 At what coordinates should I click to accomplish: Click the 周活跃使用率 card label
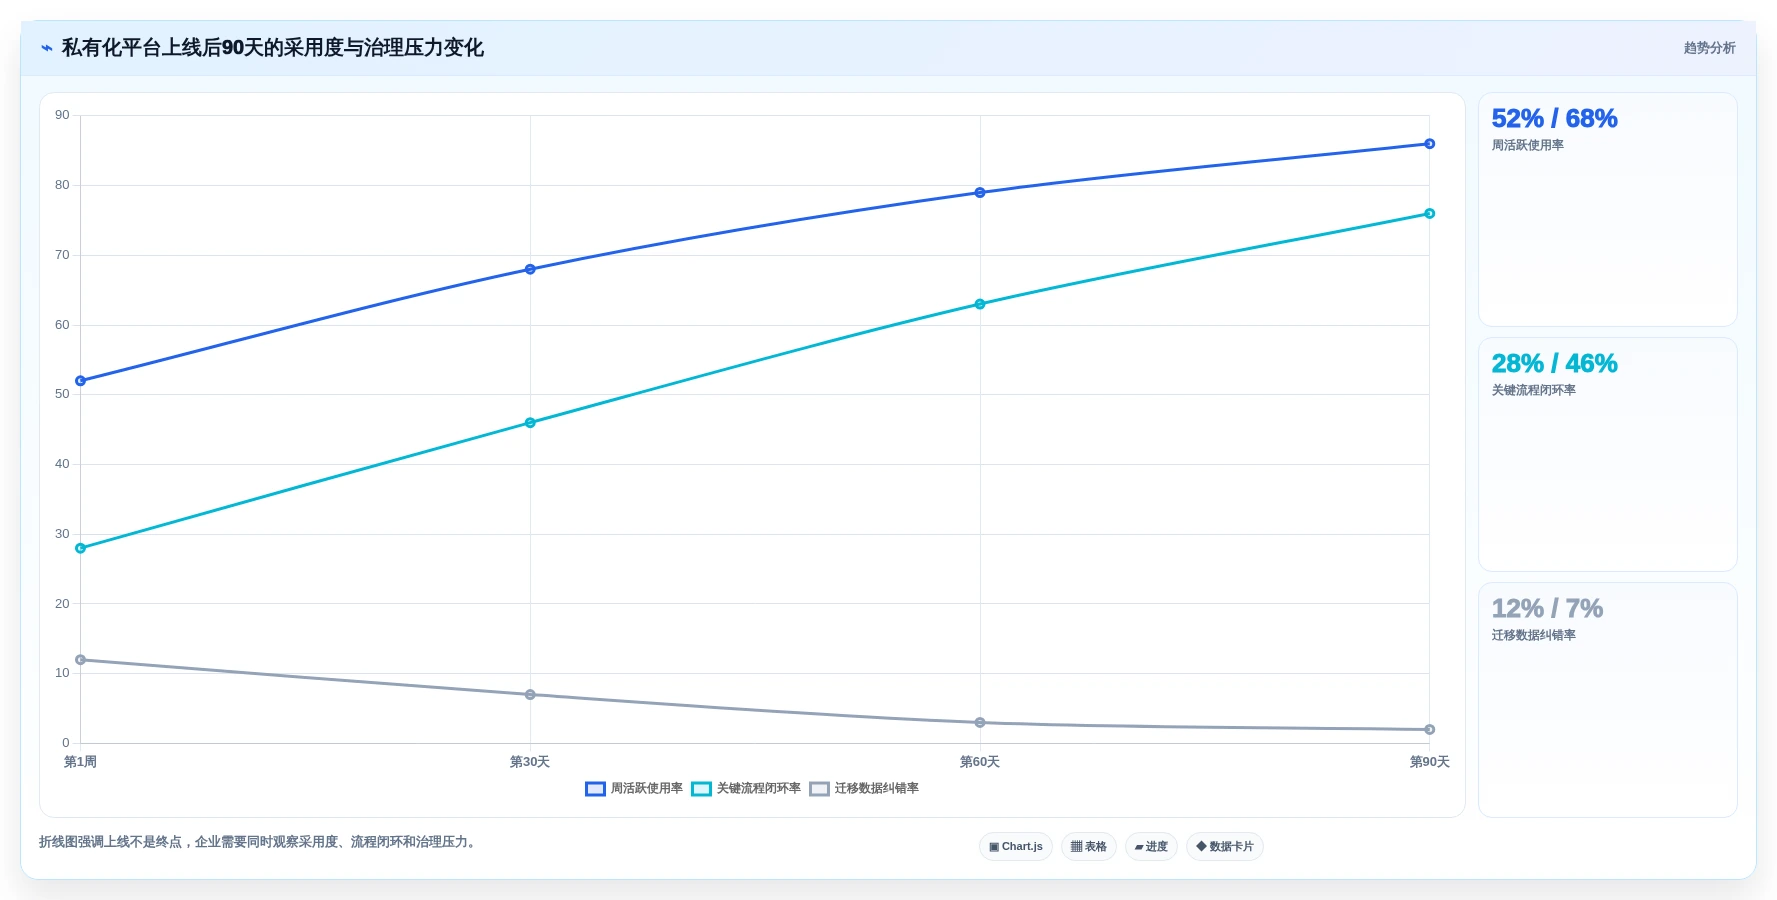point(1527,145)
